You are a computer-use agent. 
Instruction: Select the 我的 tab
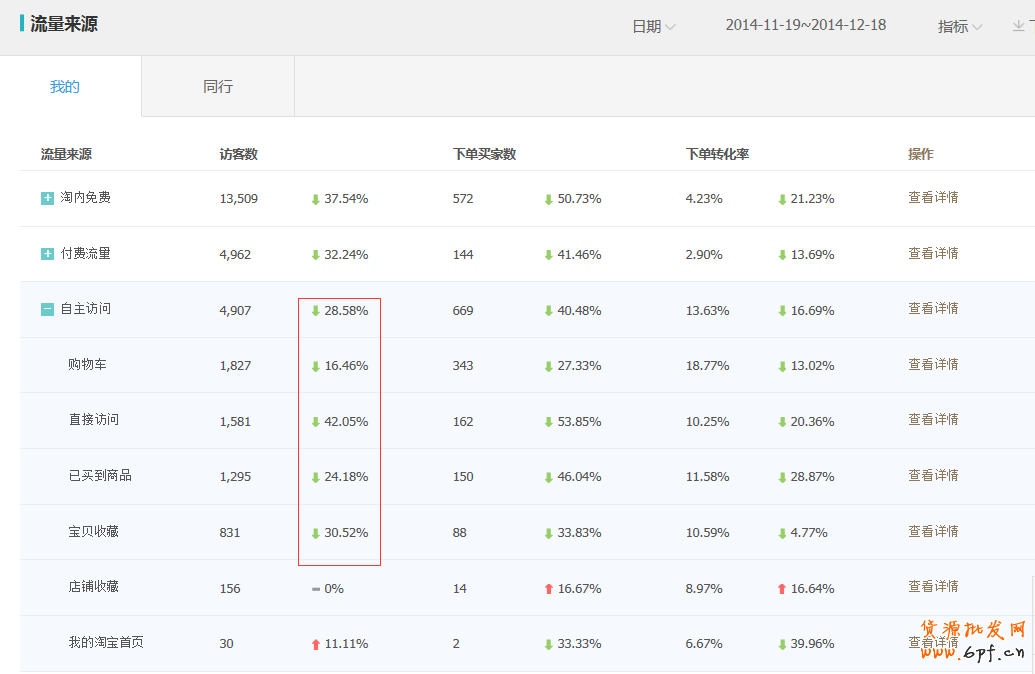[65, 87]
